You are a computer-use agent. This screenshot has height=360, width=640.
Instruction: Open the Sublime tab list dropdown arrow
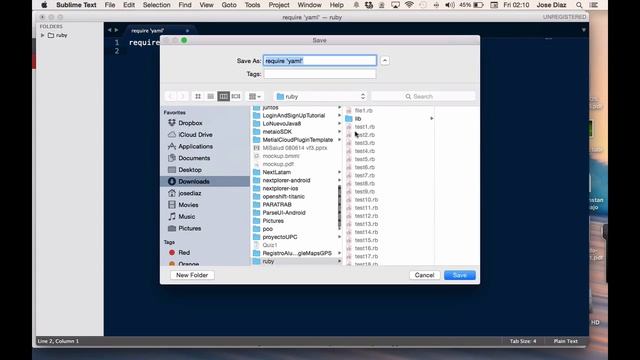(x=584, y=30)
